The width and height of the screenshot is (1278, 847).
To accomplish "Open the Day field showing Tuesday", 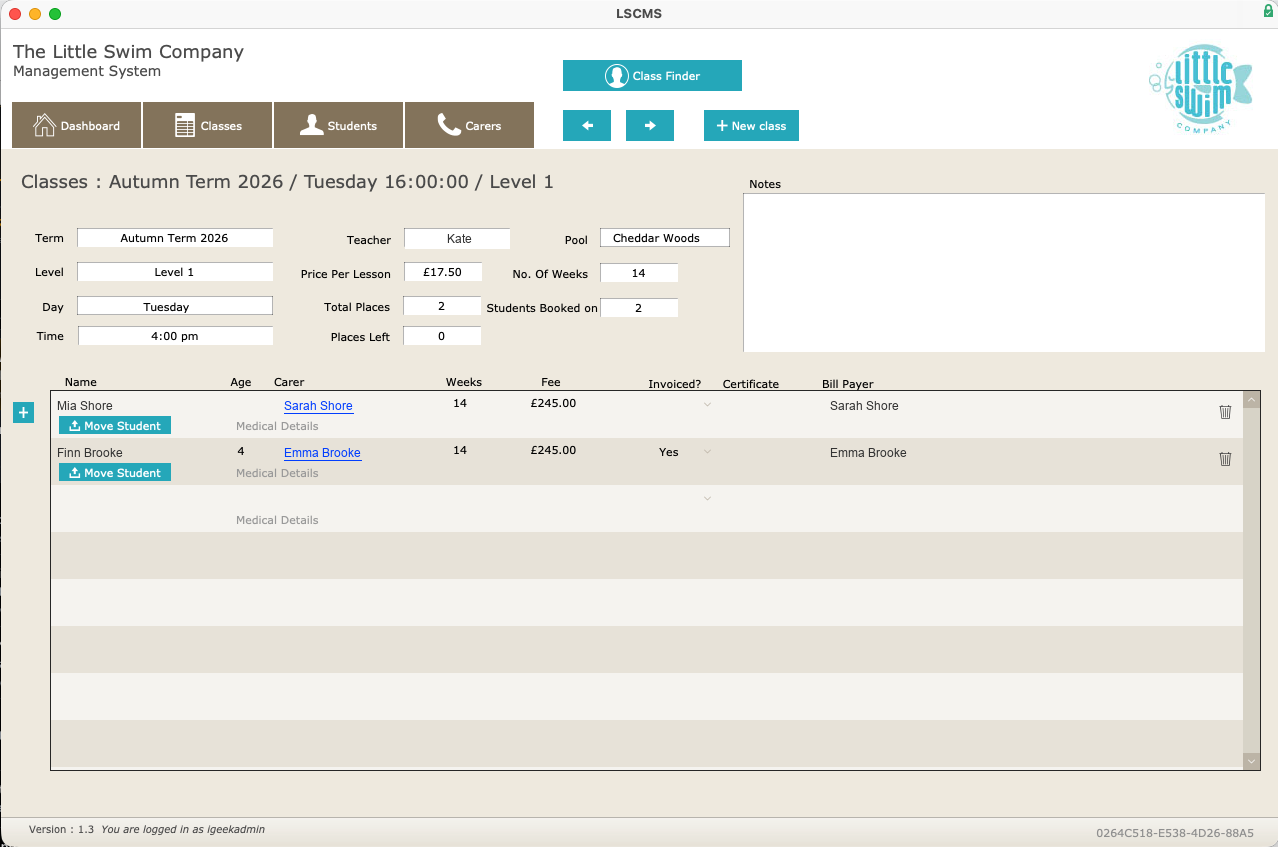I will 175,306.
